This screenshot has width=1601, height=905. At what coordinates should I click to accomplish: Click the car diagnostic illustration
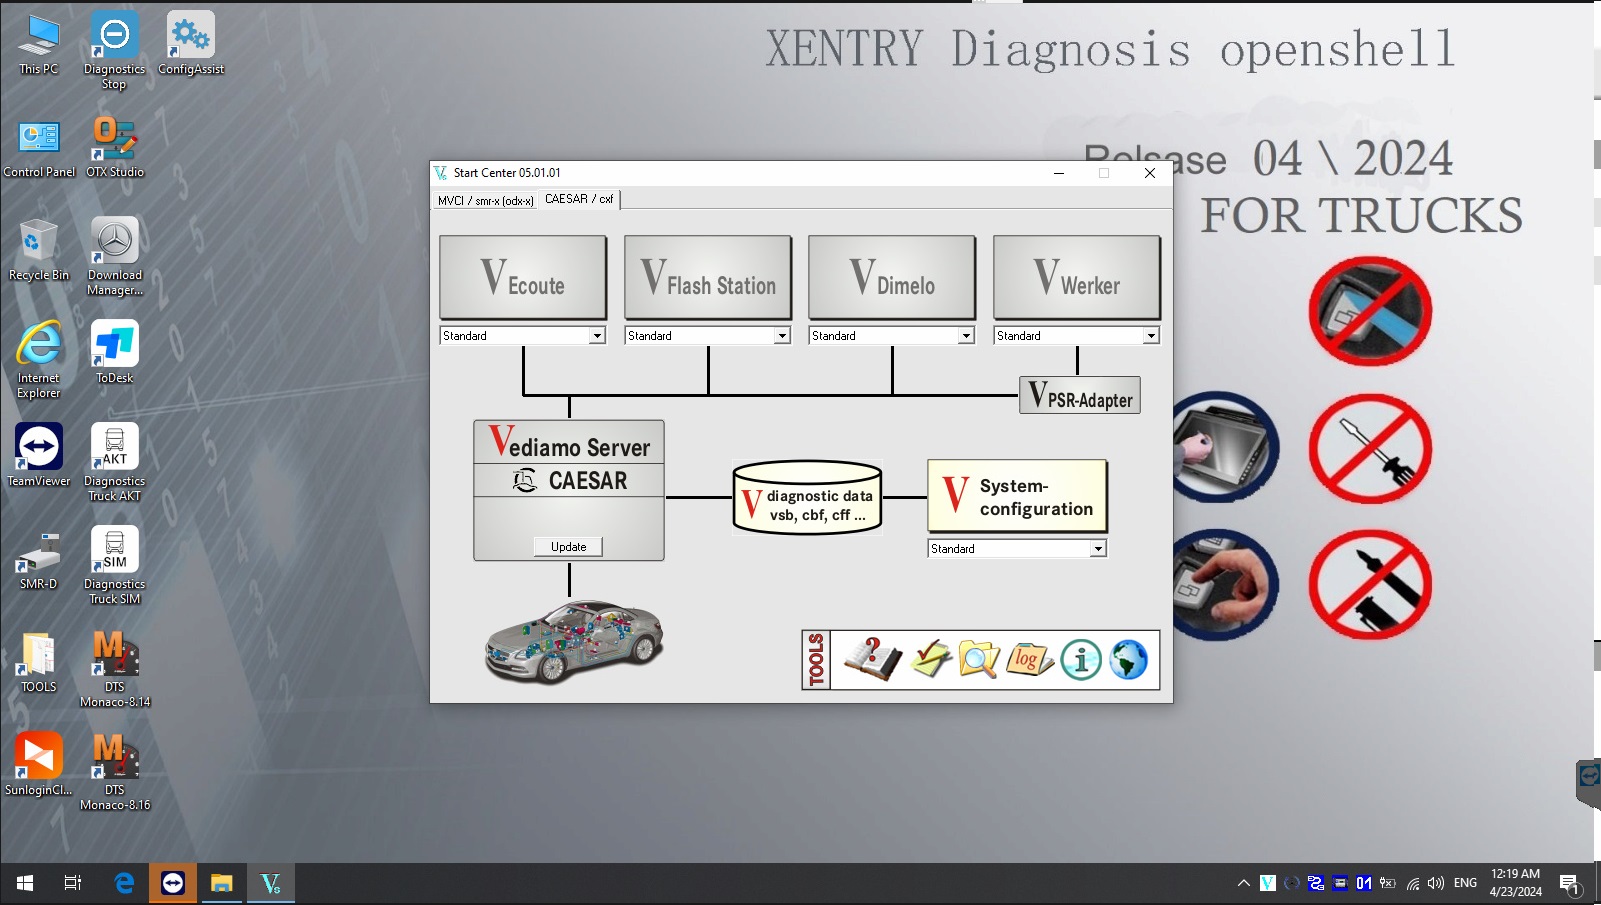coord(573,641)
